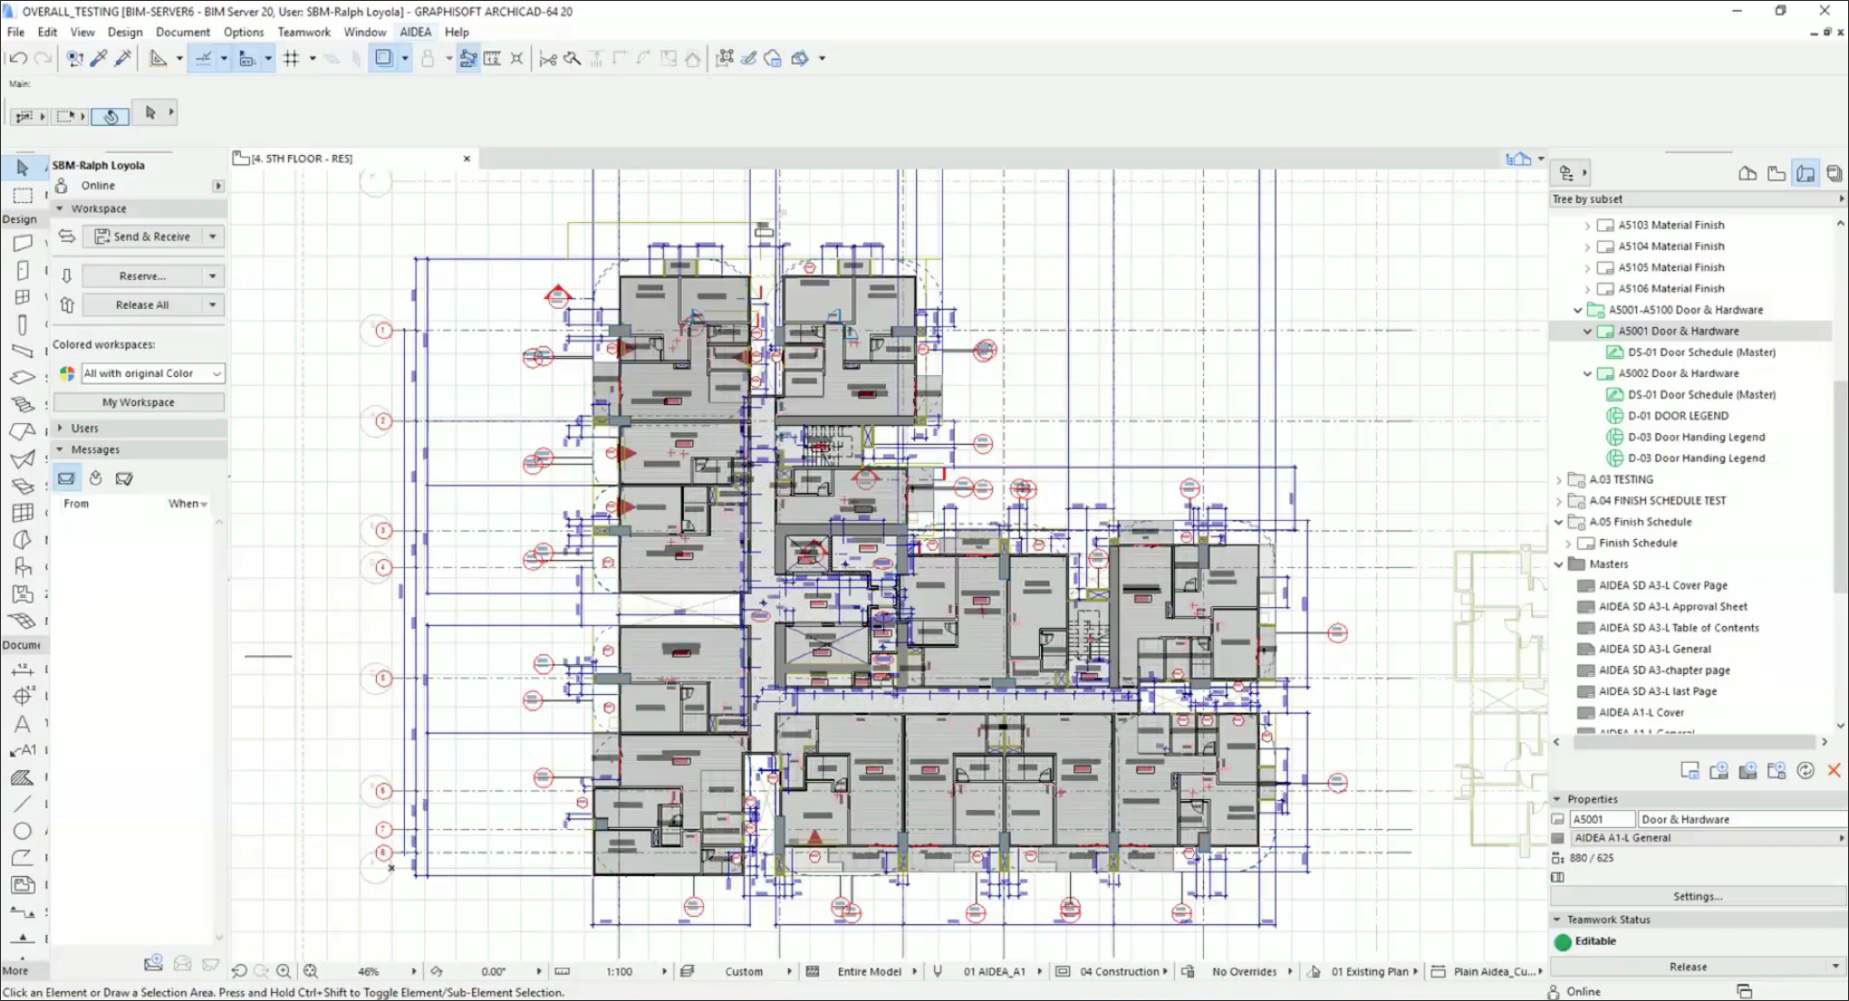The width and height of the screenshot is (1849, 1001).
Task: Select the Marquee tool in the toolbox
Action: coord(22,195)
